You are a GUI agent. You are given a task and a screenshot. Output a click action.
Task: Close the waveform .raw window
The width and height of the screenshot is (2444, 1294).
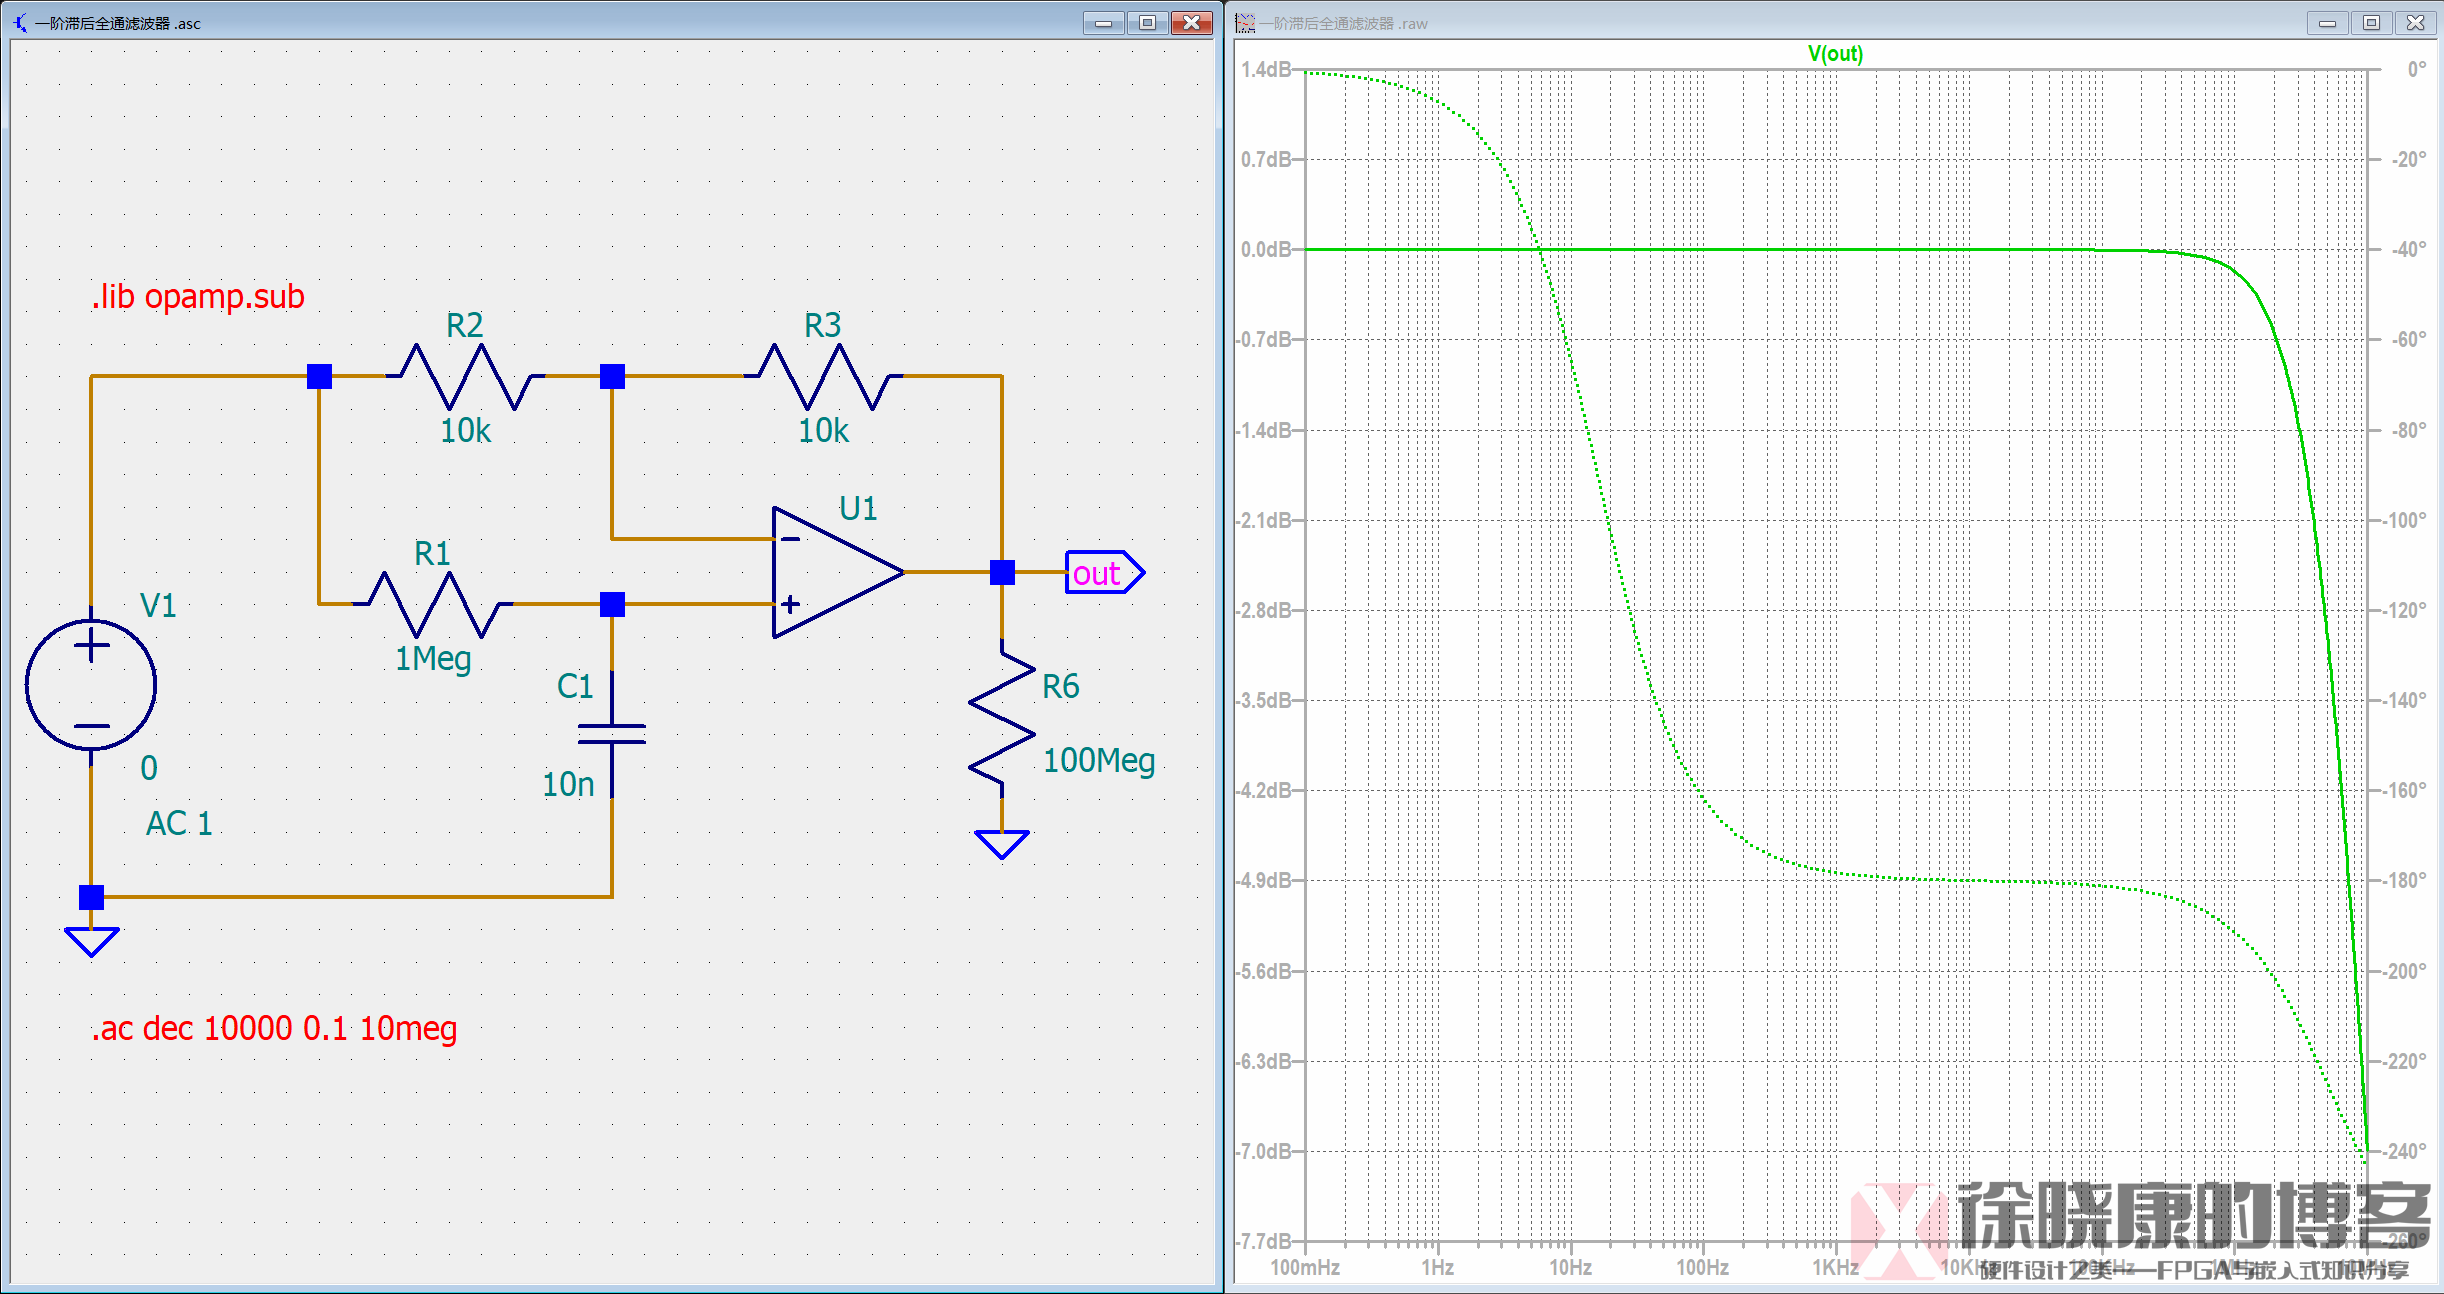click(2415, 22)
